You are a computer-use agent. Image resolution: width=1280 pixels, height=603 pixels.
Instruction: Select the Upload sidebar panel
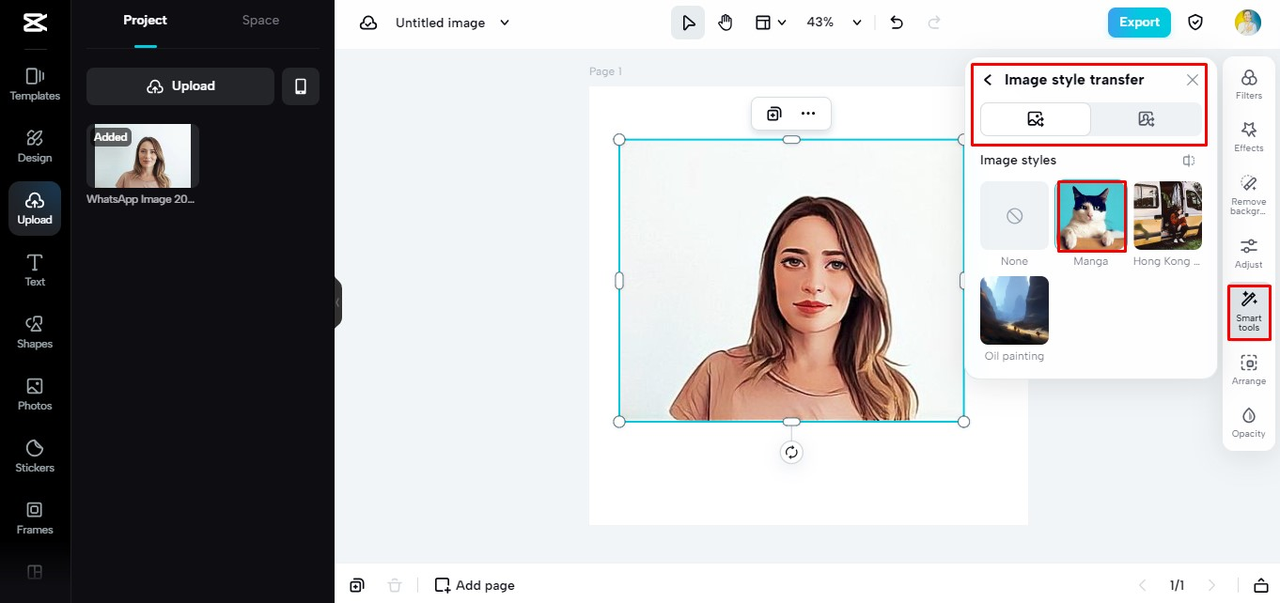[x=35, y=208]
